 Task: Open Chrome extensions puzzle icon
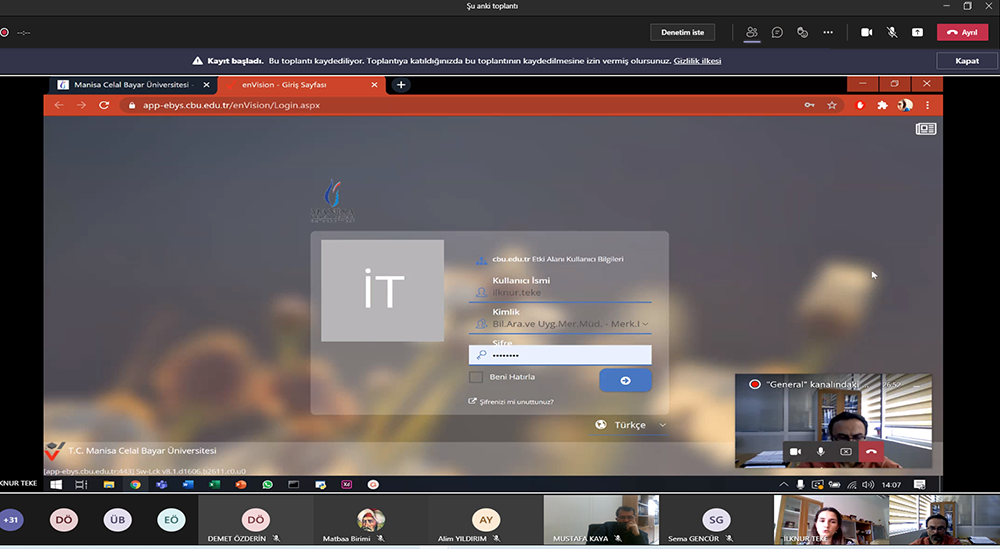[x=882, y=105]
